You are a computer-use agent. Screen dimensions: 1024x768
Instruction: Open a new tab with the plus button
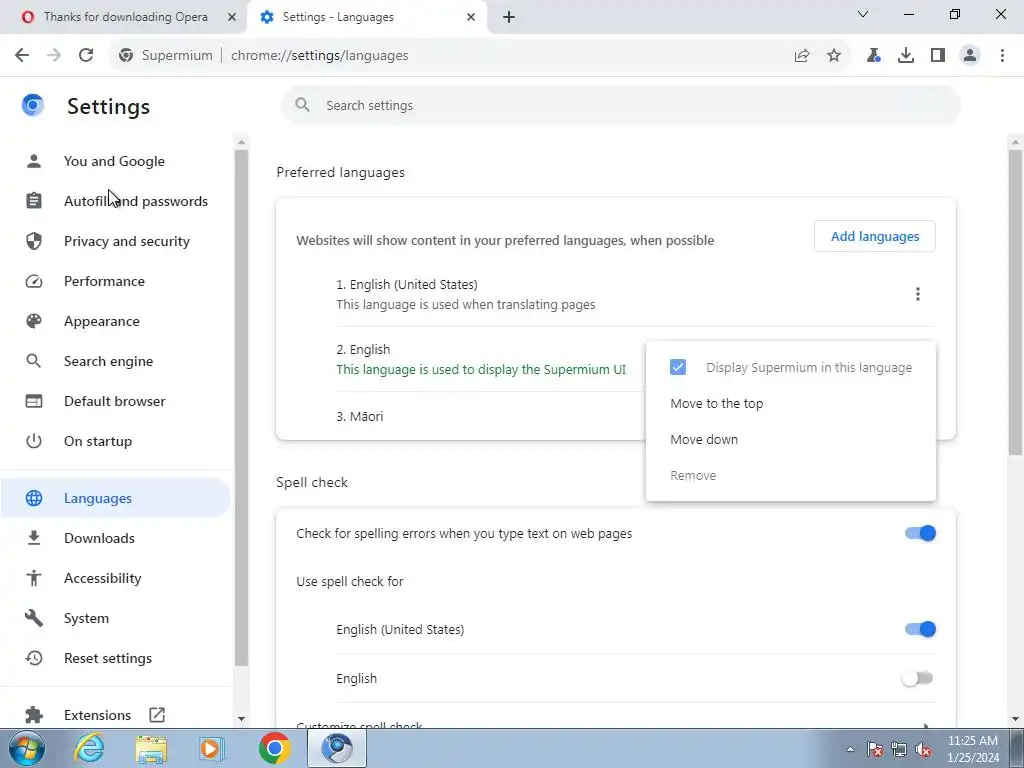pos(509,17)
